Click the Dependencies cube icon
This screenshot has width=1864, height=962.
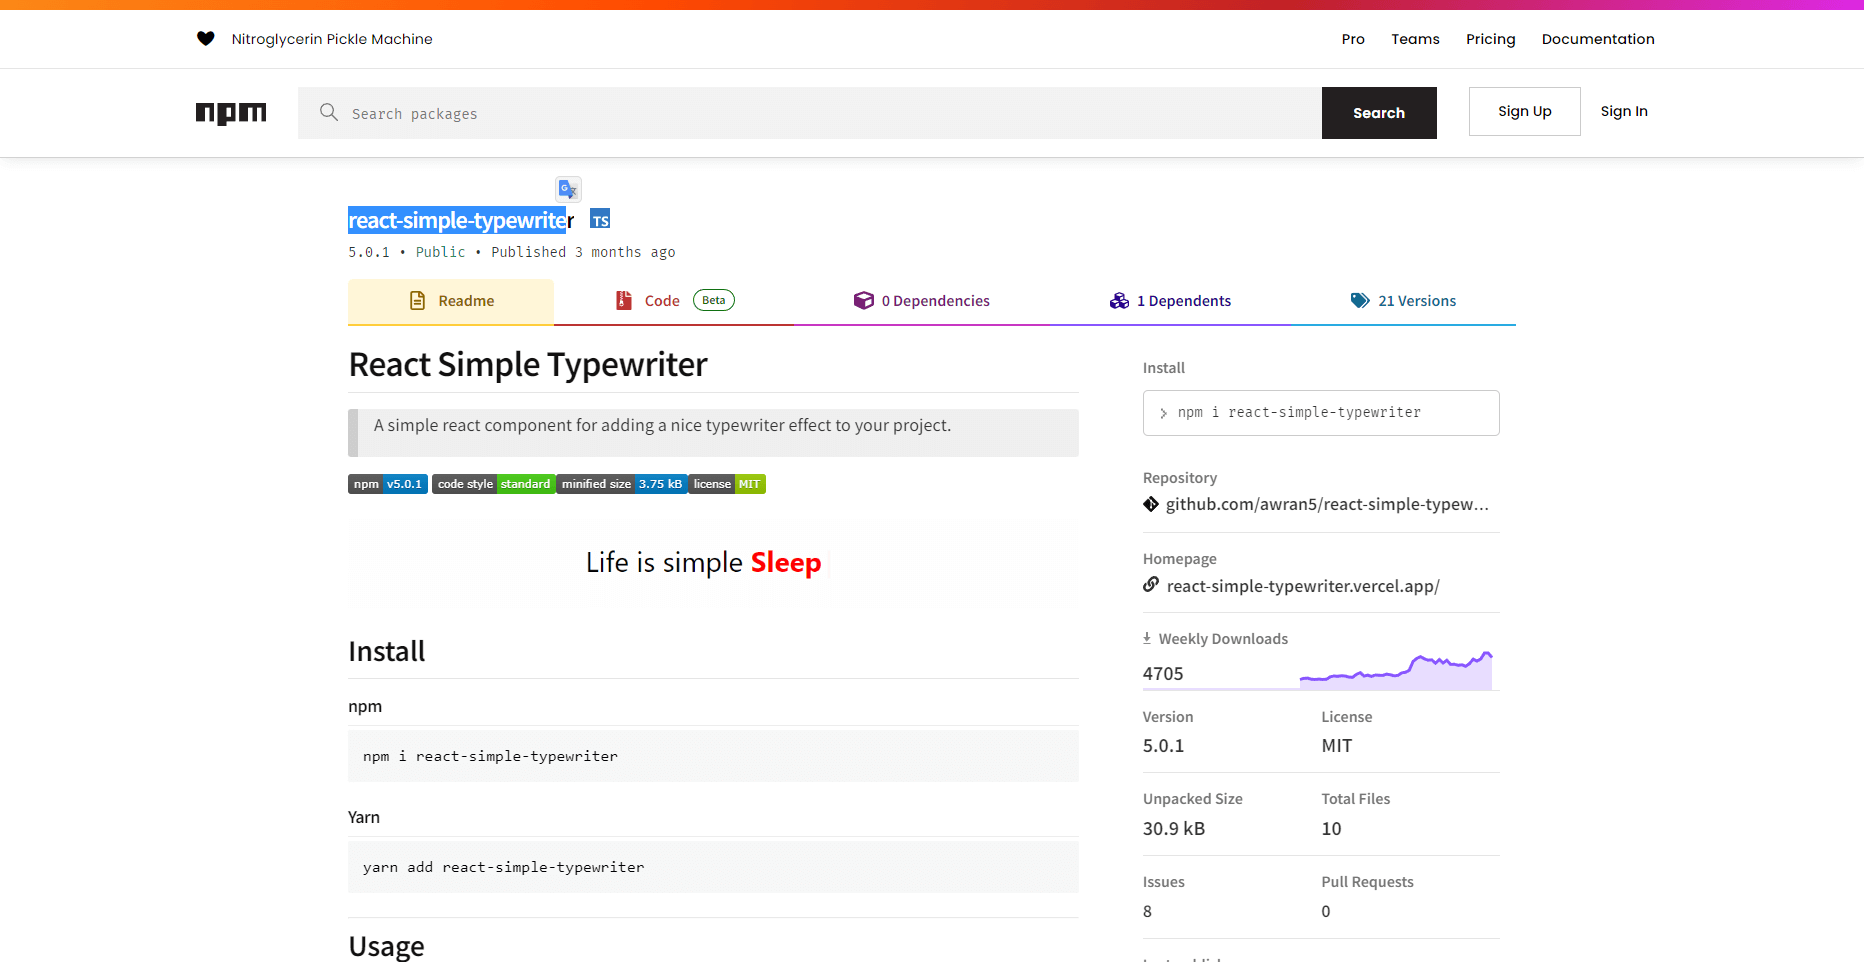tap(863, 301)
